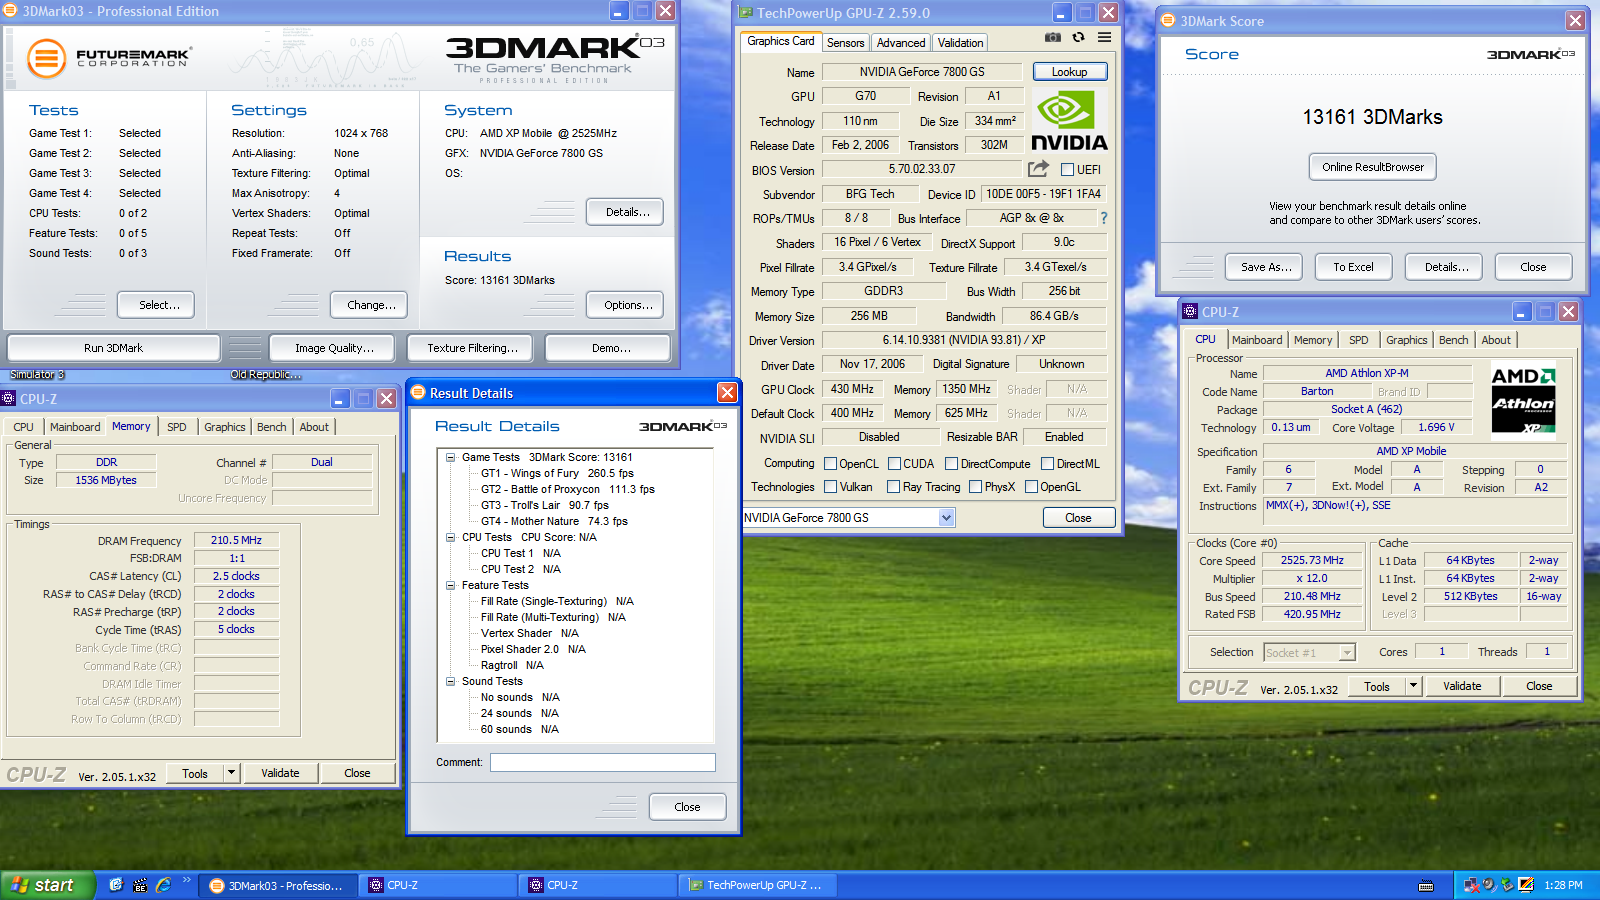
Task: Click the 3DMark Score window title icon
Action: [x=1168, y=21]
